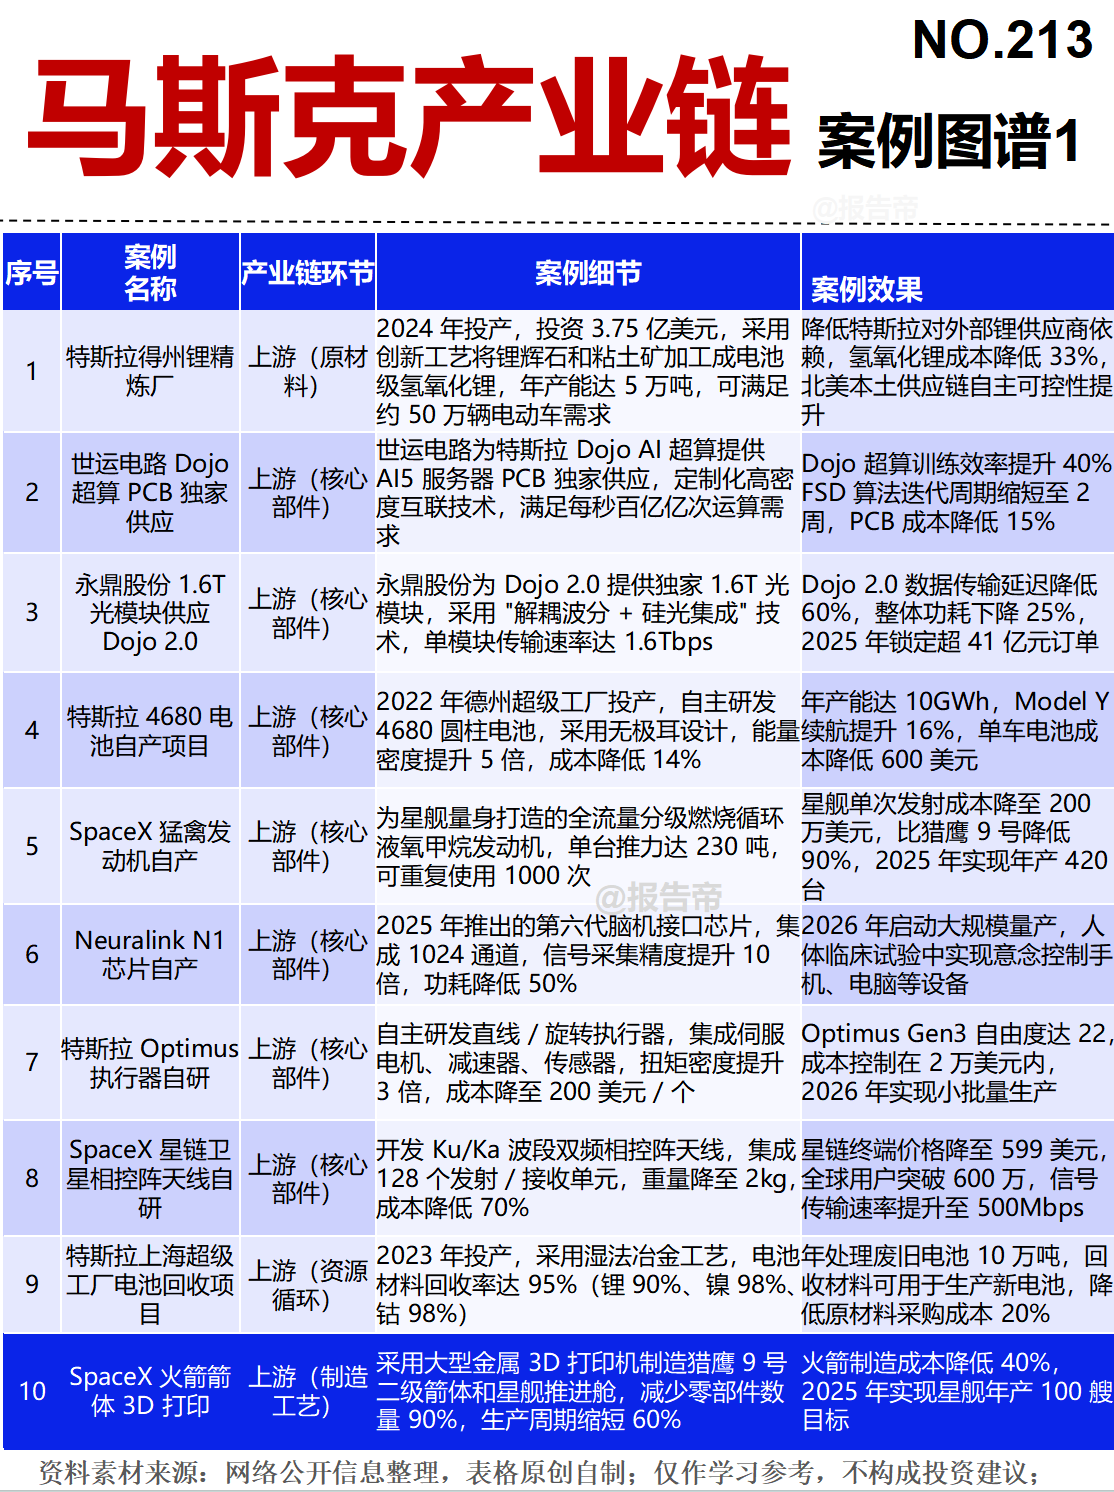
Task: Click the sequence number 1 cell
Action: tap(31, 371)
